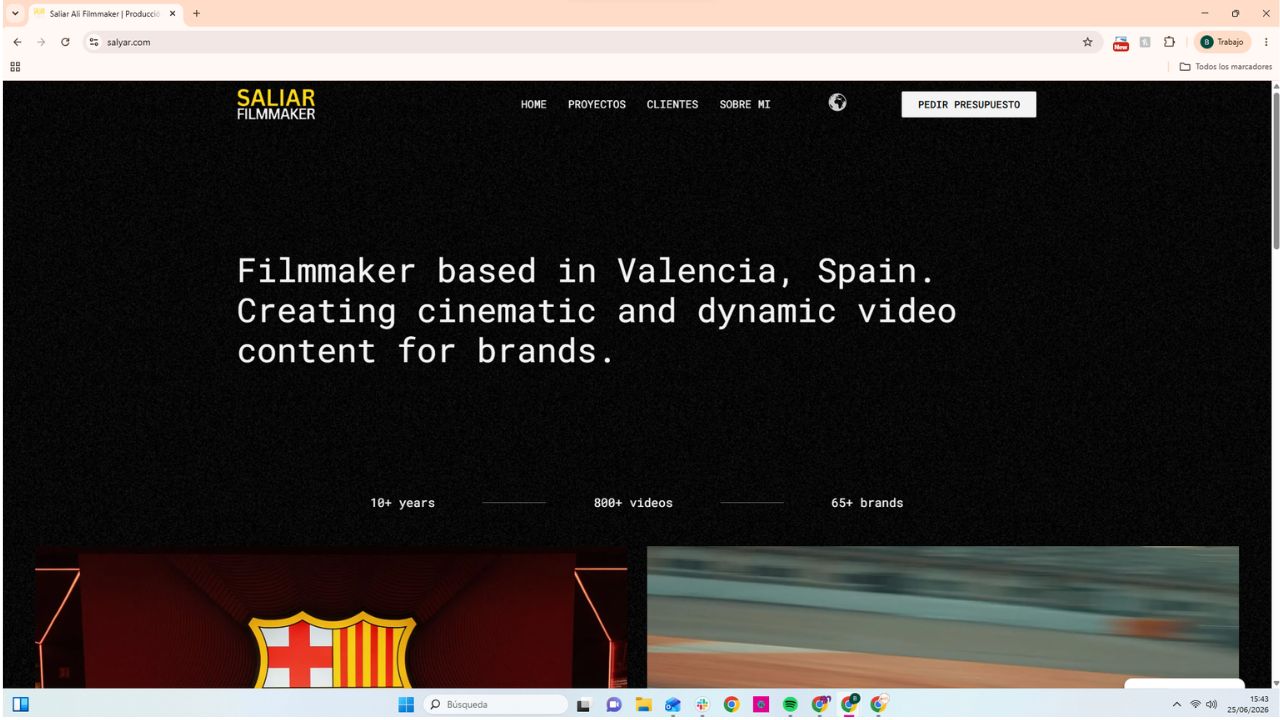
Task: Open the Windows Start menu
Action: click(x=406, y=705)
